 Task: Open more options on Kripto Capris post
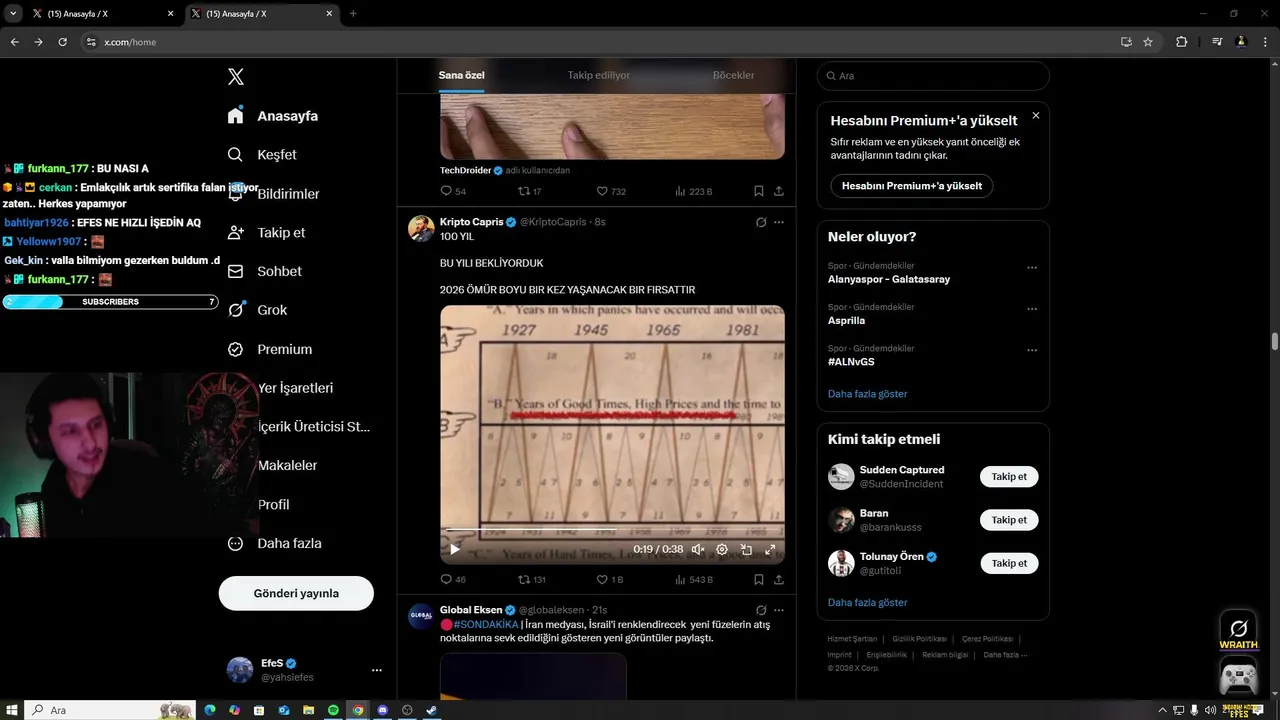(x=779, y=222)
